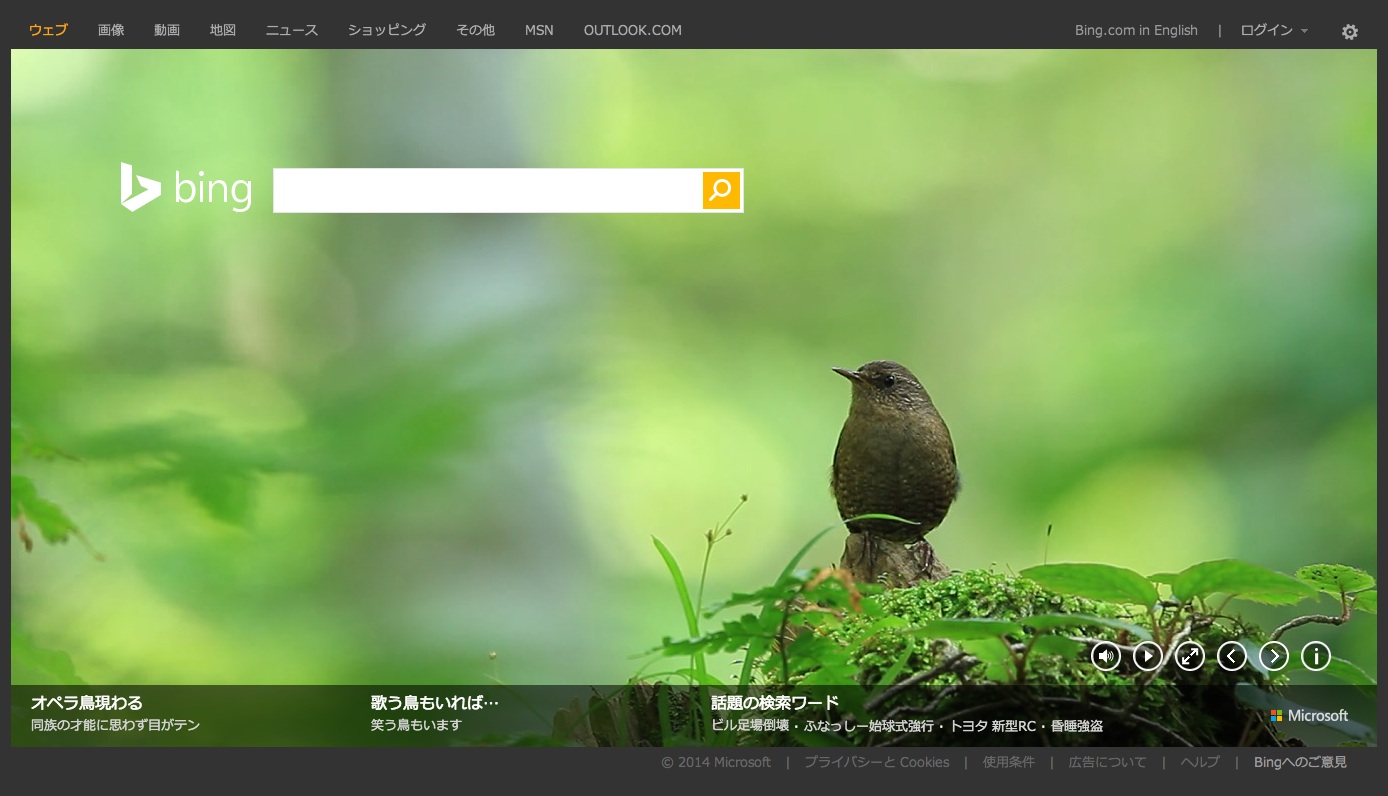The image size is (1388, 796).
Task: Select the 地図 menu item
Action: 223,30
